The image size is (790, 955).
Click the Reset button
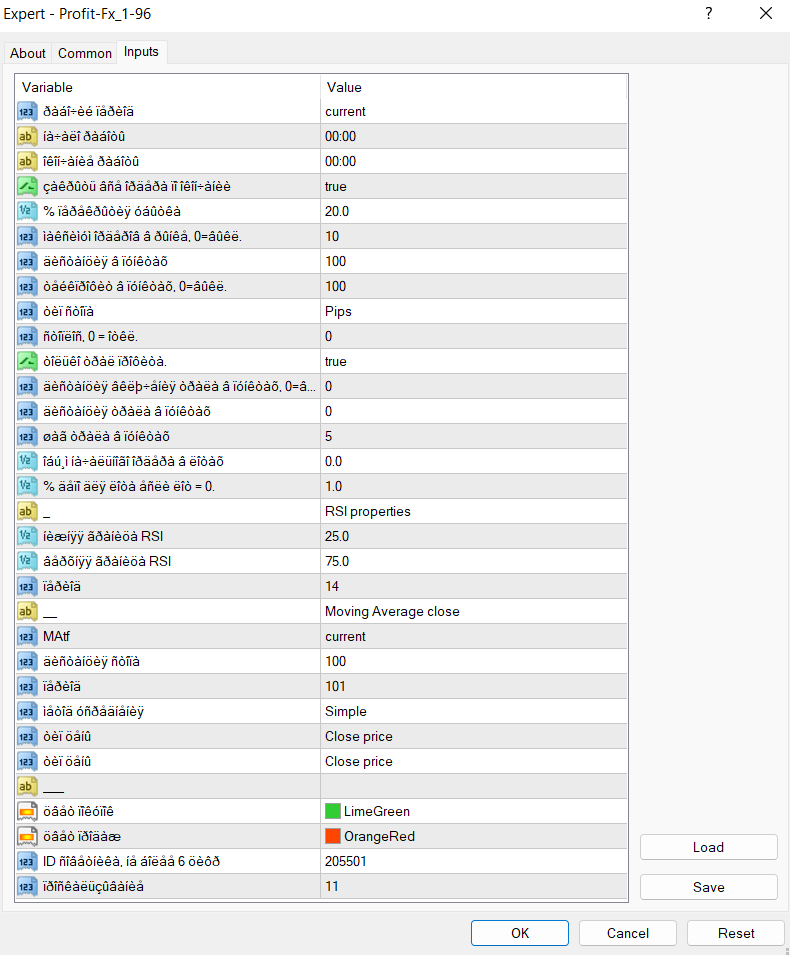(x=736, y=933)
